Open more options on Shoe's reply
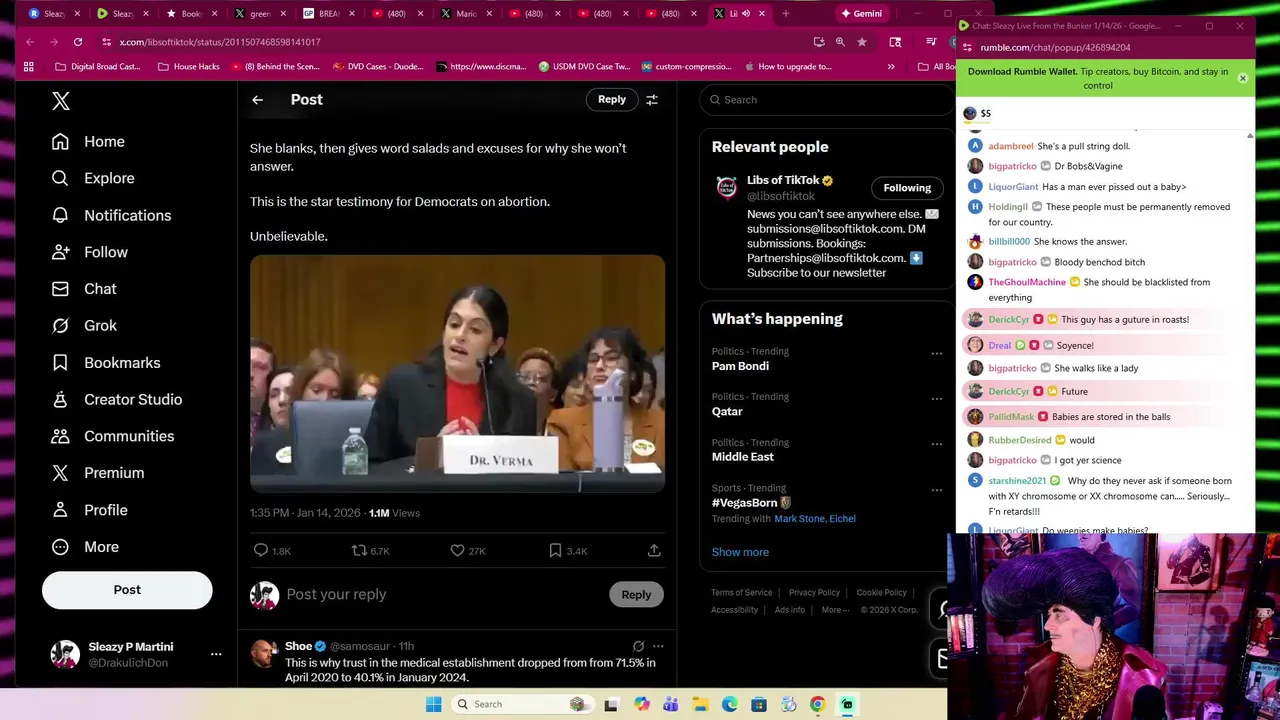The height and width of the screenshot is (720, 1280). tap(658, 646)
